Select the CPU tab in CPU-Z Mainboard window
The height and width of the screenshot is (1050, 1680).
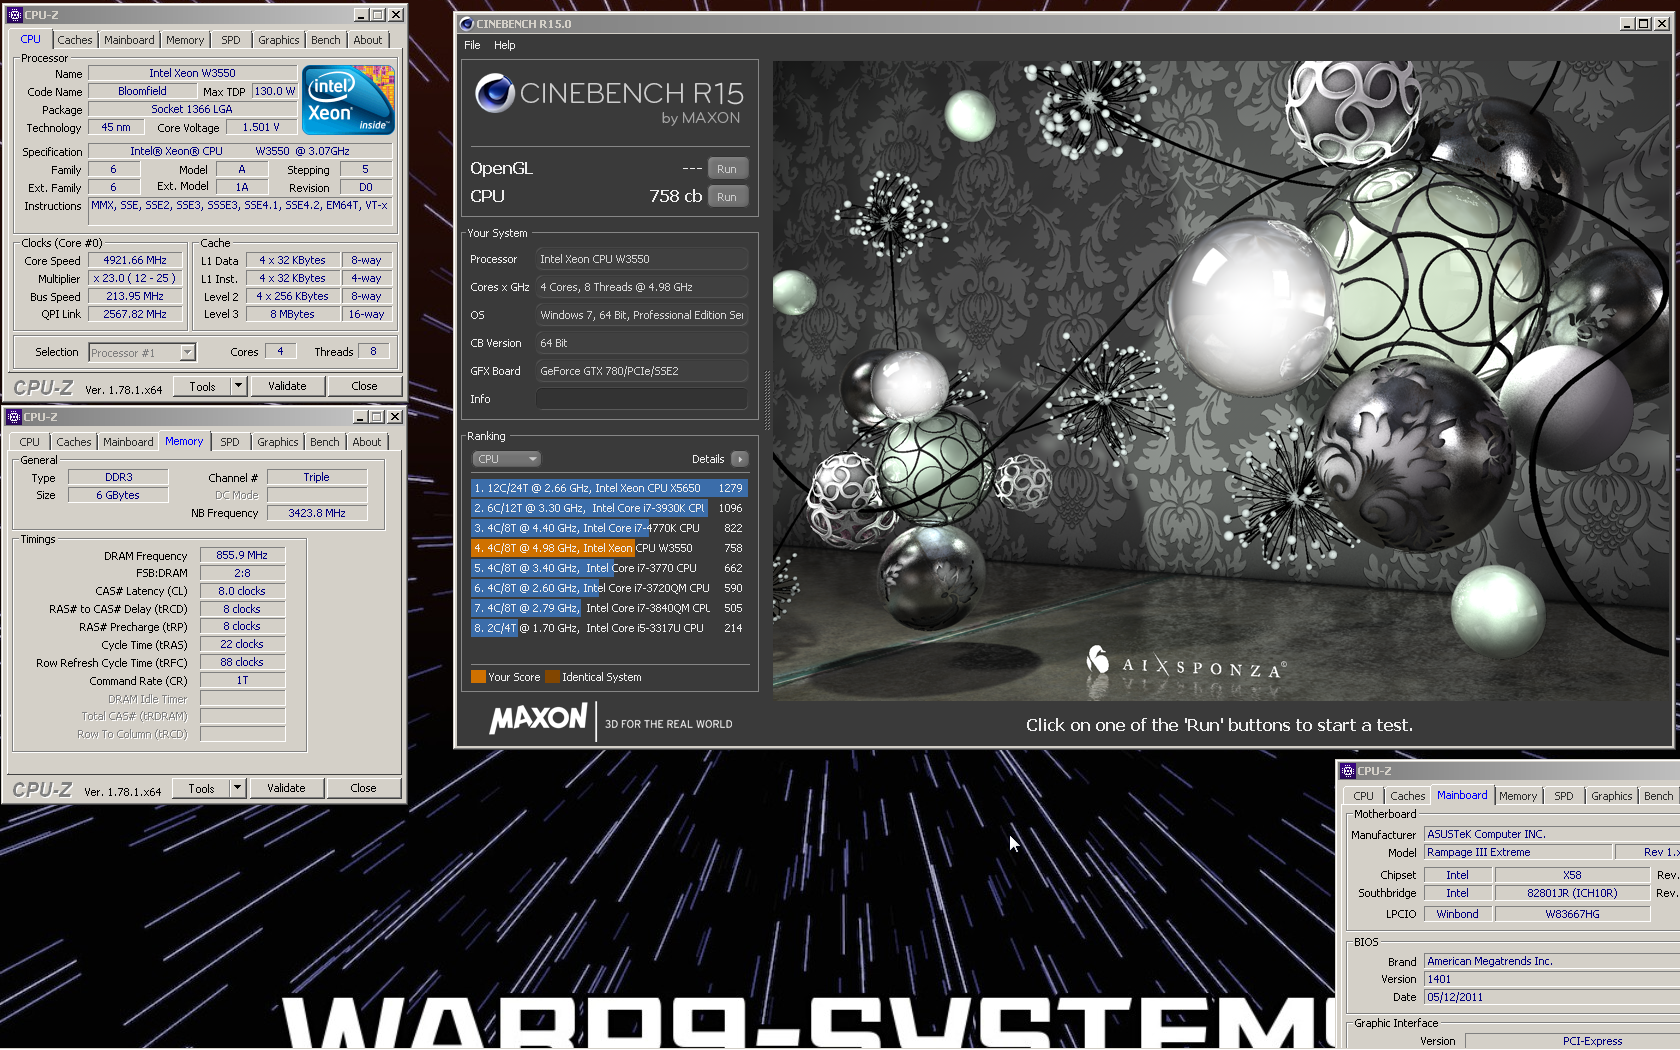point(1364,796)
